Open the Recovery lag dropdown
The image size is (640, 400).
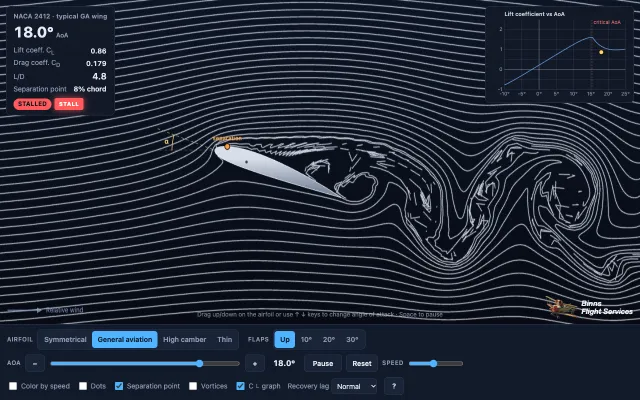tap(354, 386)
